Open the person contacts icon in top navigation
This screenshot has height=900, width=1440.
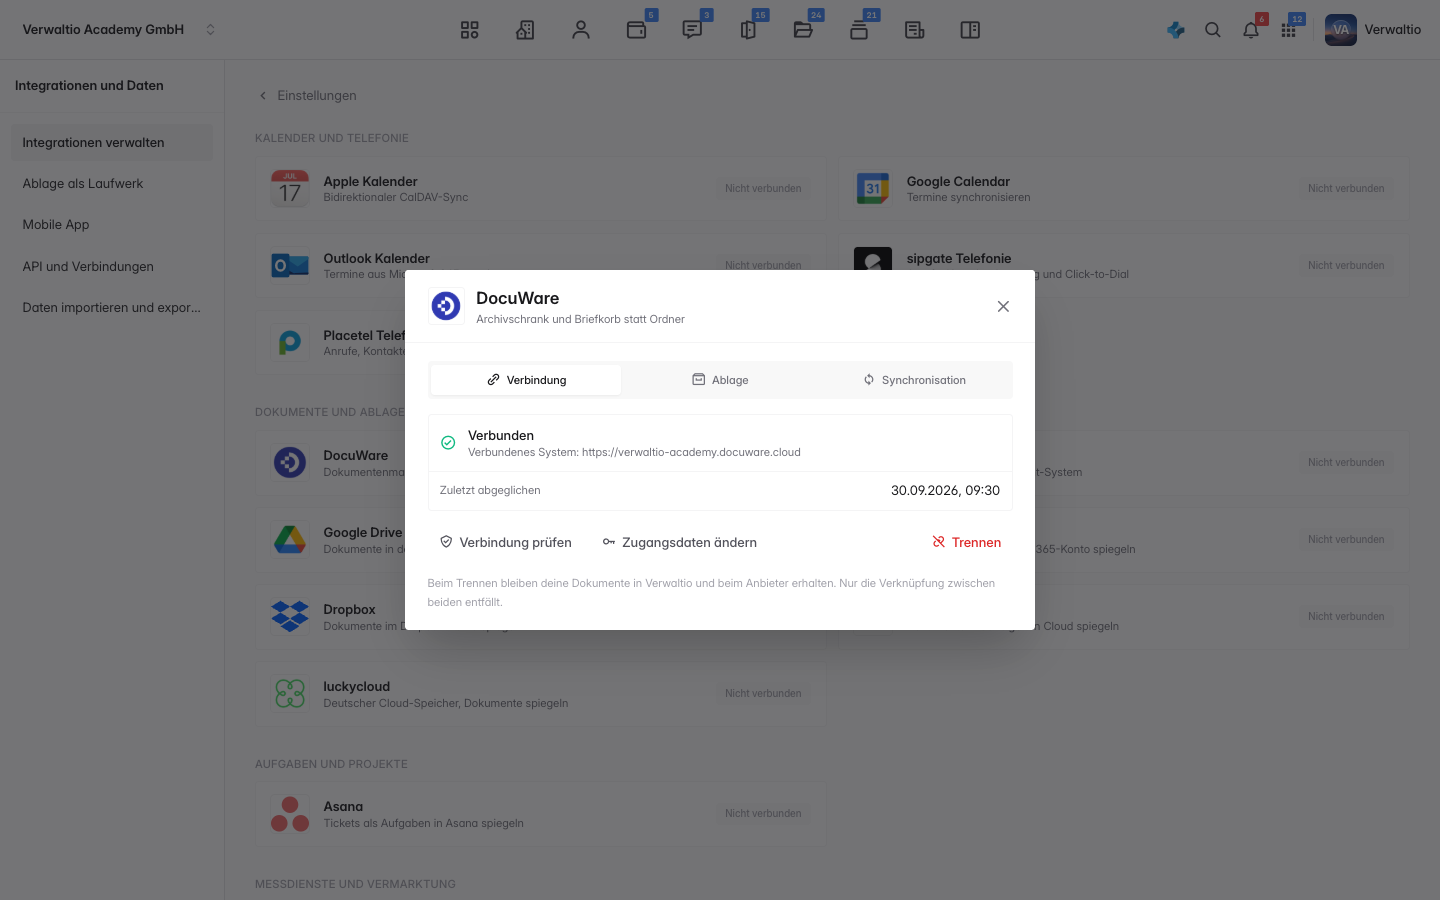click(x=581, y=30)
